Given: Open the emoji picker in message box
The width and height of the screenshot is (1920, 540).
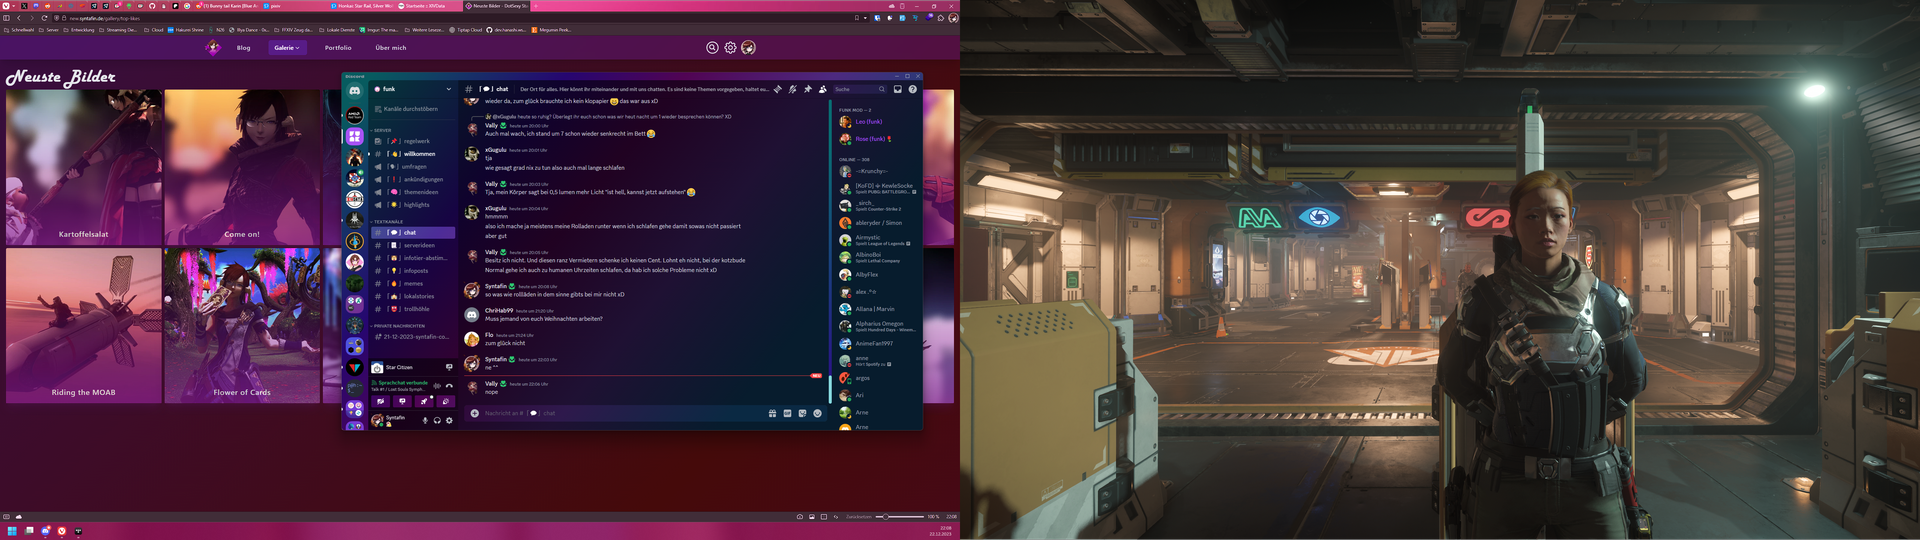Looking at the screenshot, I should click(x=817, y=413).
